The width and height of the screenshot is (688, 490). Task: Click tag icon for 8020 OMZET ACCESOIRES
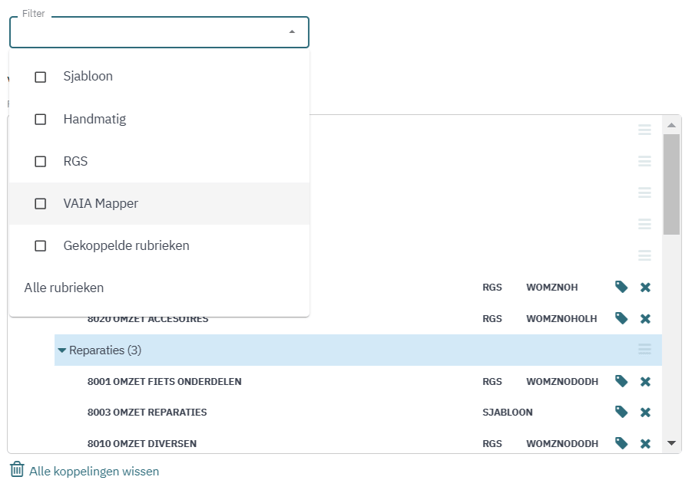pos(621,318)
